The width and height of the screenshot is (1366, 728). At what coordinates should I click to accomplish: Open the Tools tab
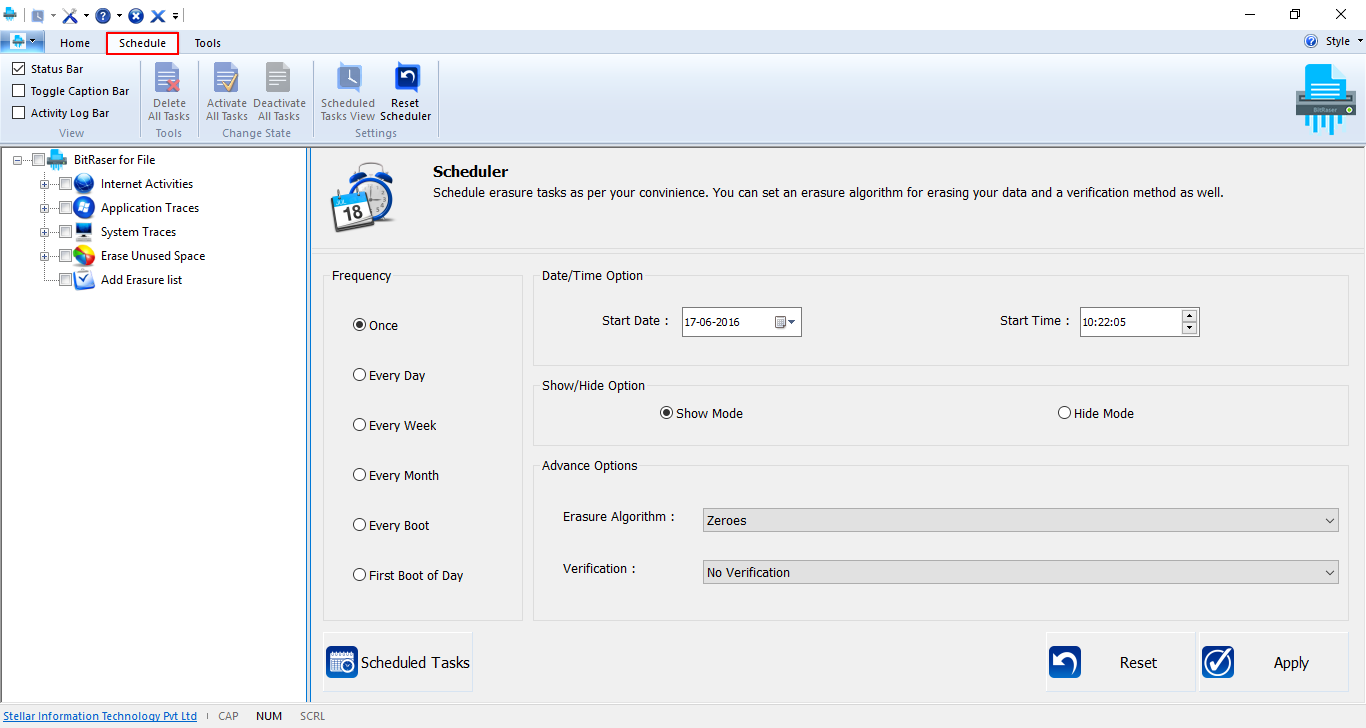point(208,43)
